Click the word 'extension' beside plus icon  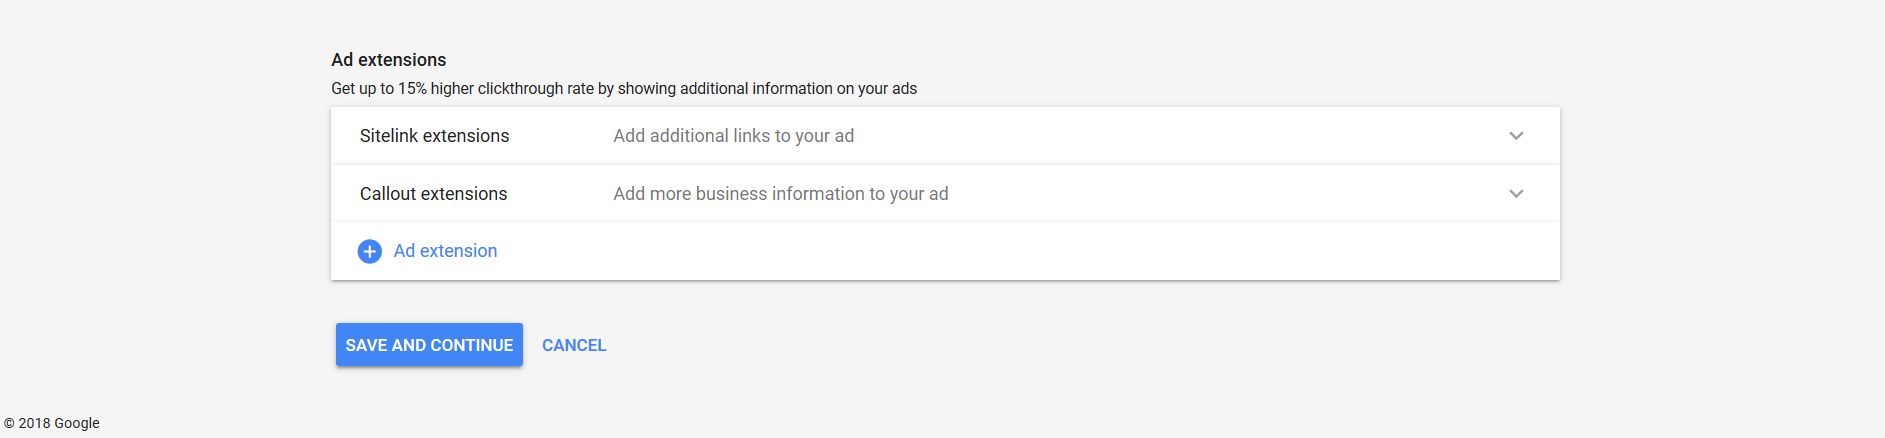point(458,251)
